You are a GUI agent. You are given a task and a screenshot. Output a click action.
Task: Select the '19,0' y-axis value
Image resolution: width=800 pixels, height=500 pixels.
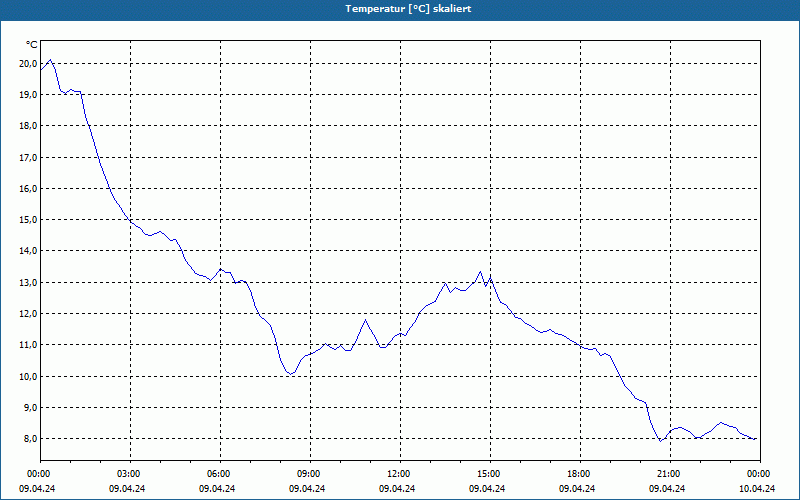click(28, 95)
